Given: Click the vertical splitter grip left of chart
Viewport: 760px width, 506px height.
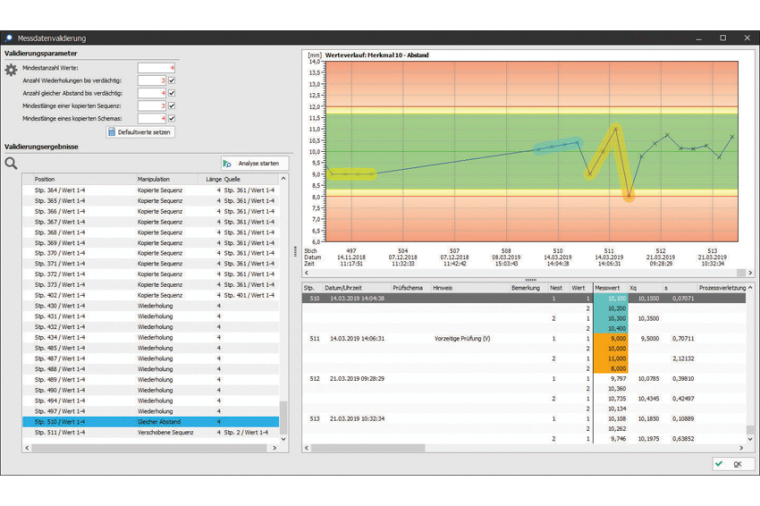Looking at the screenshot, I should pyautogui.click(x=294, y=251).
